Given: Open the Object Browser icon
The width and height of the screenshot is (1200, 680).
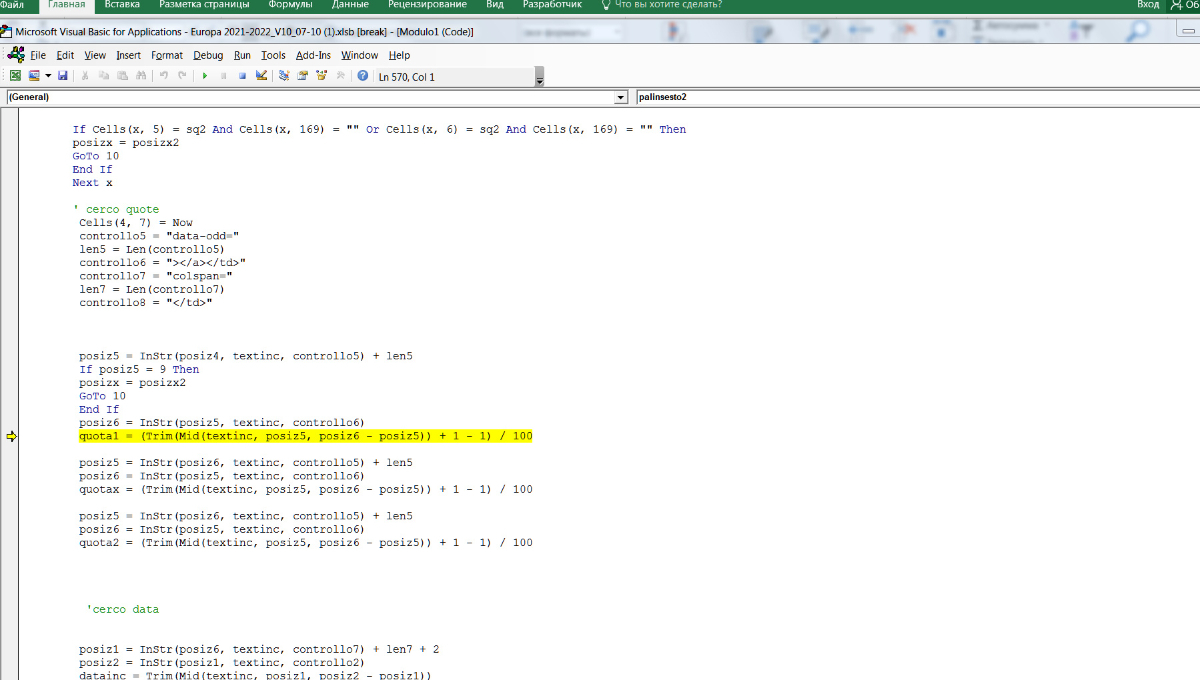Looking at the screenshot, I should tap(321, 76).
